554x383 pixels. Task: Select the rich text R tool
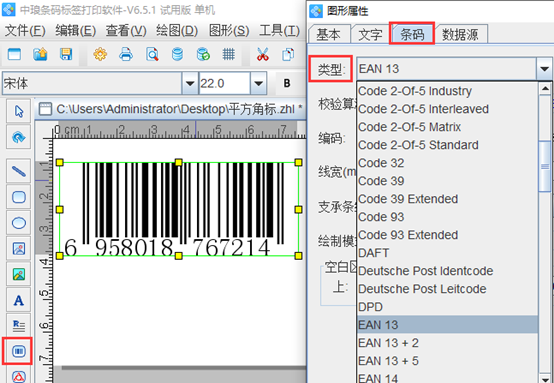tap(19, 325)
